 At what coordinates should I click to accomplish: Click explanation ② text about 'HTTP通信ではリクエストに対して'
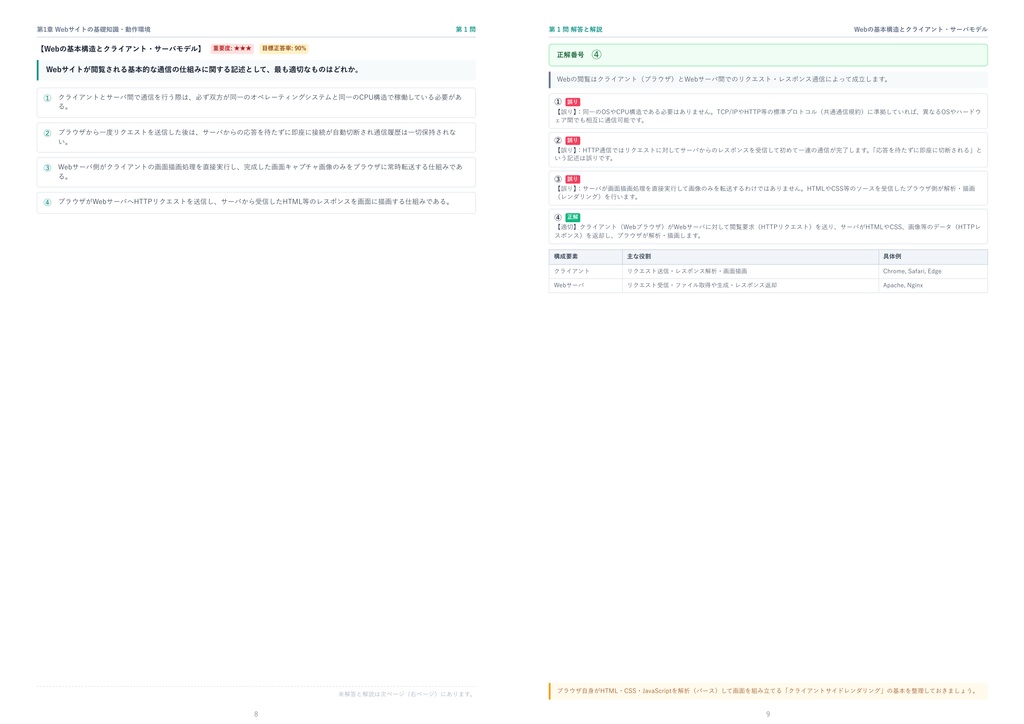point(768,154)
